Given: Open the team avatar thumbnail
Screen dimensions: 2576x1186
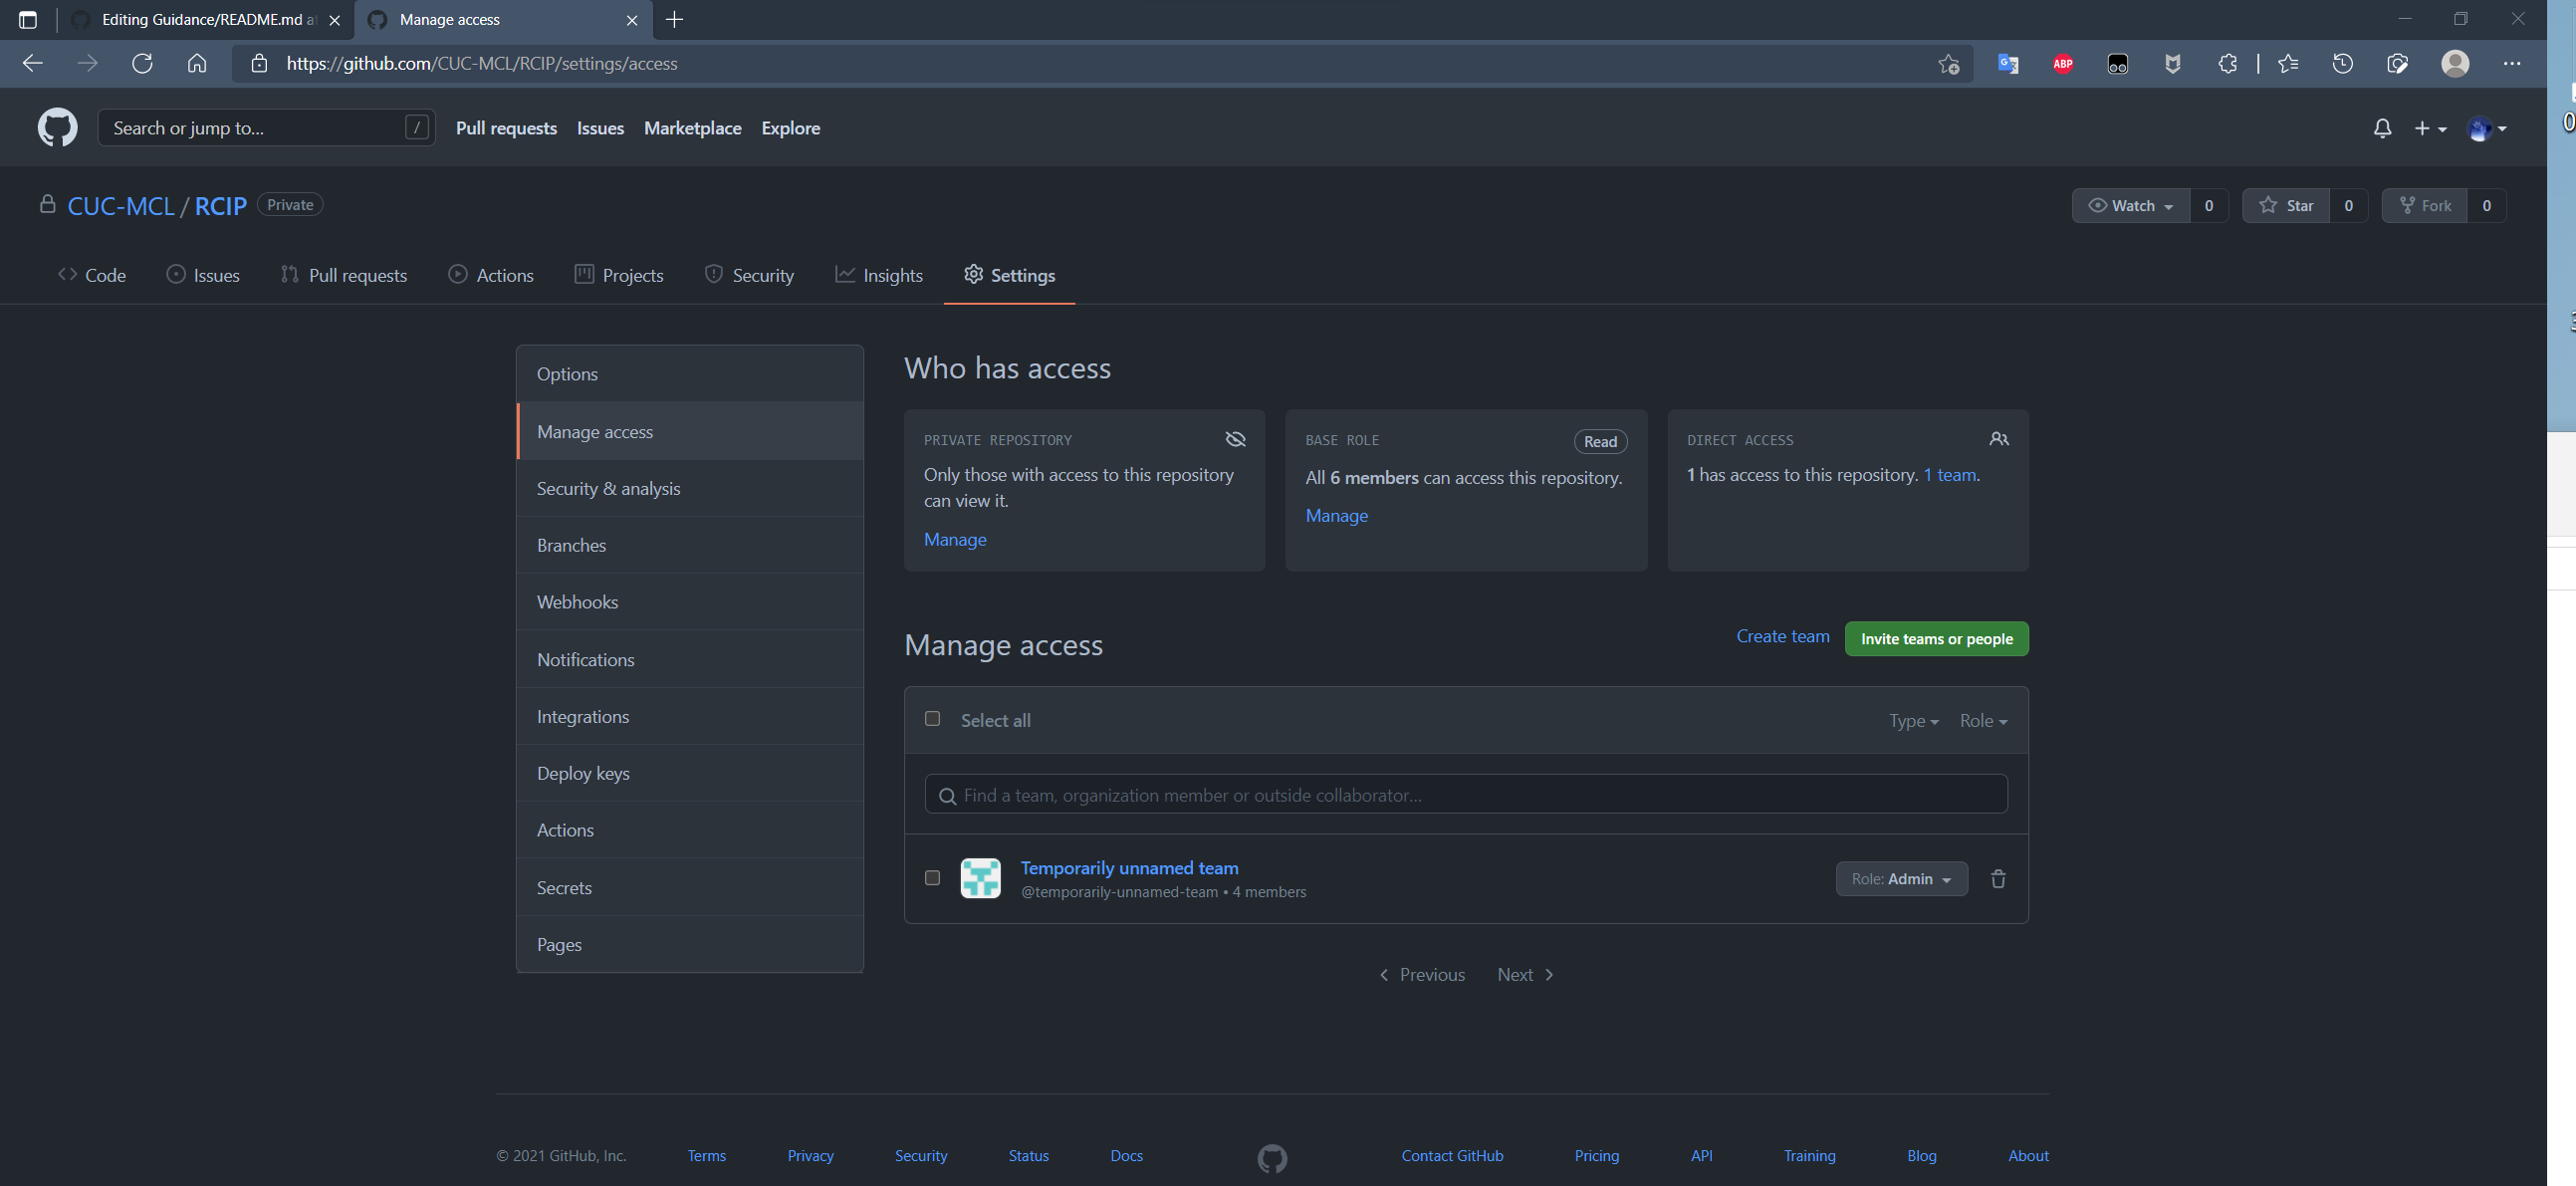Looking at the screenshot, I should tap(980, 878).
